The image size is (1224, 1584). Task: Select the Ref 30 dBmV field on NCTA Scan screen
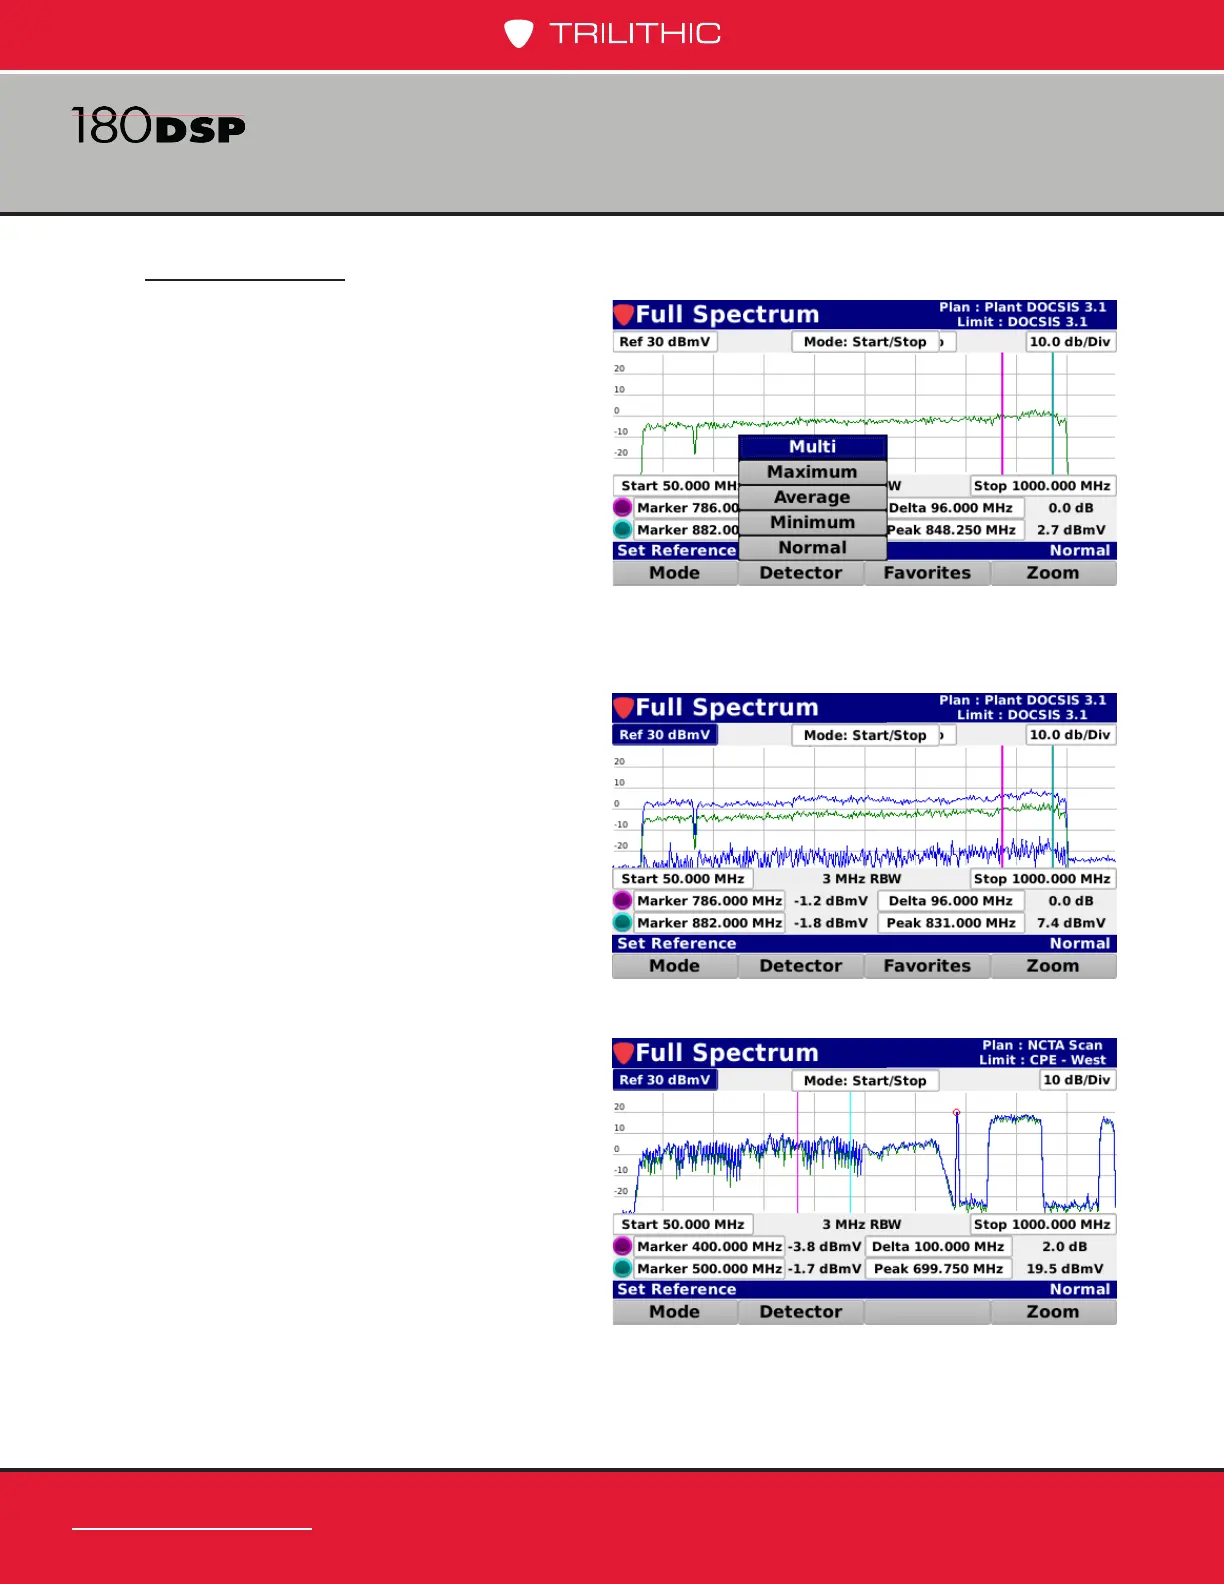pyautogui.click(x=665, y=1080)
